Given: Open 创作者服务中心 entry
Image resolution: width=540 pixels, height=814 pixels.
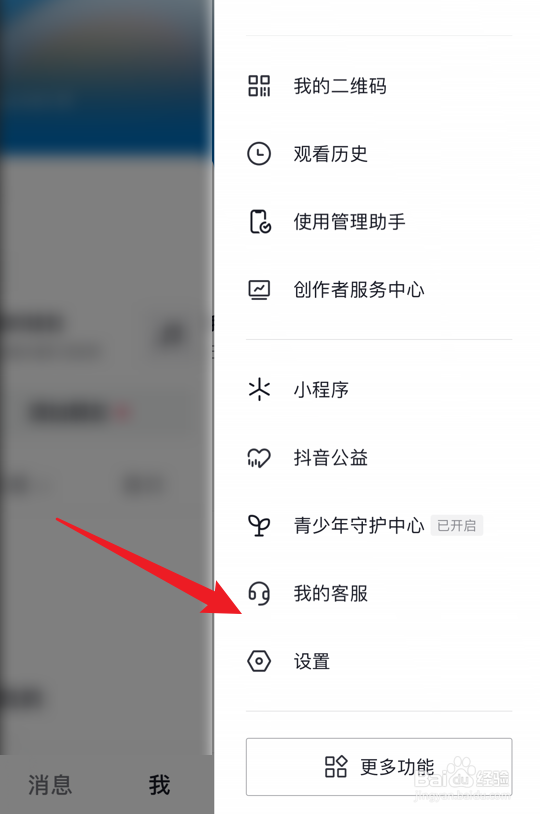Looking at the screenshot, I should [379, 290].
